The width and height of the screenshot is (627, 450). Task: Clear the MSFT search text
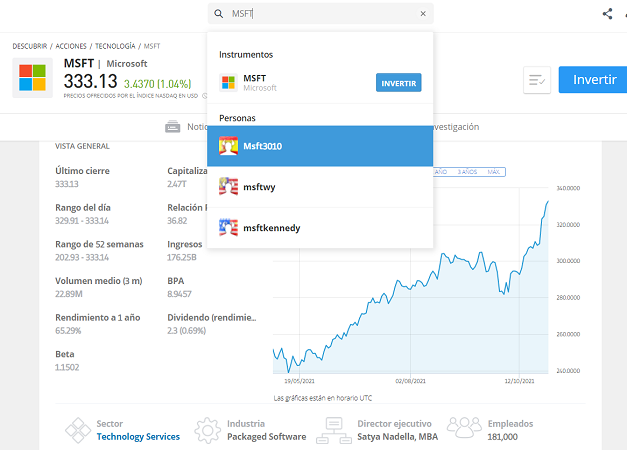423,14
